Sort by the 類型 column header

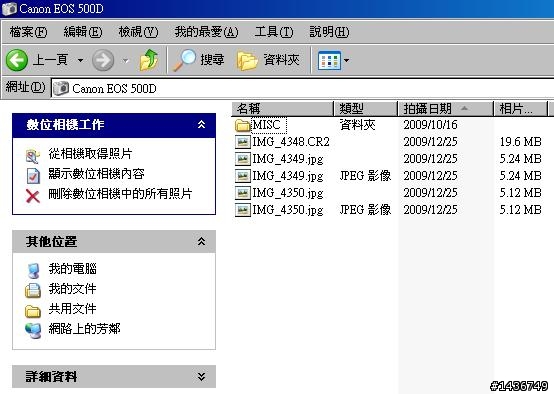(366, 109)
